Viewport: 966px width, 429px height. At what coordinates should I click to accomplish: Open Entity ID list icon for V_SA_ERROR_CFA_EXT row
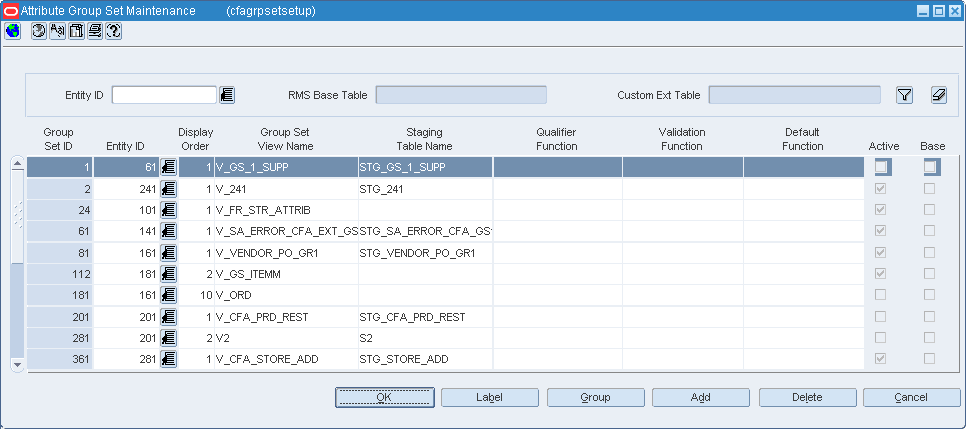tap(168, 231)
